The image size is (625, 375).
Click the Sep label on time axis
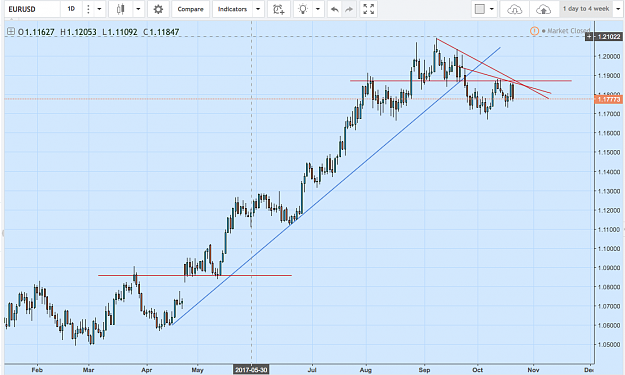pos(424,370)
